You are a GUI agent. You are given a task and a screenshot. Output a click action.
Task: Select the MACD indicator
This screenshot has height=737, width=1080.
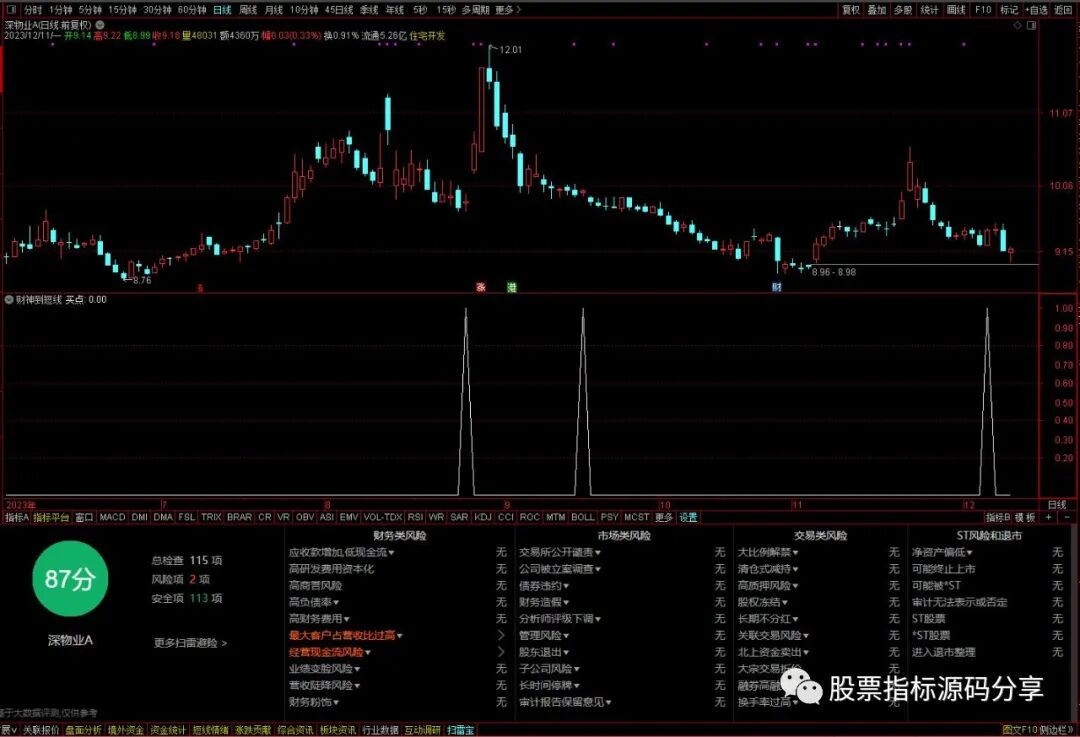click(112, 517)
